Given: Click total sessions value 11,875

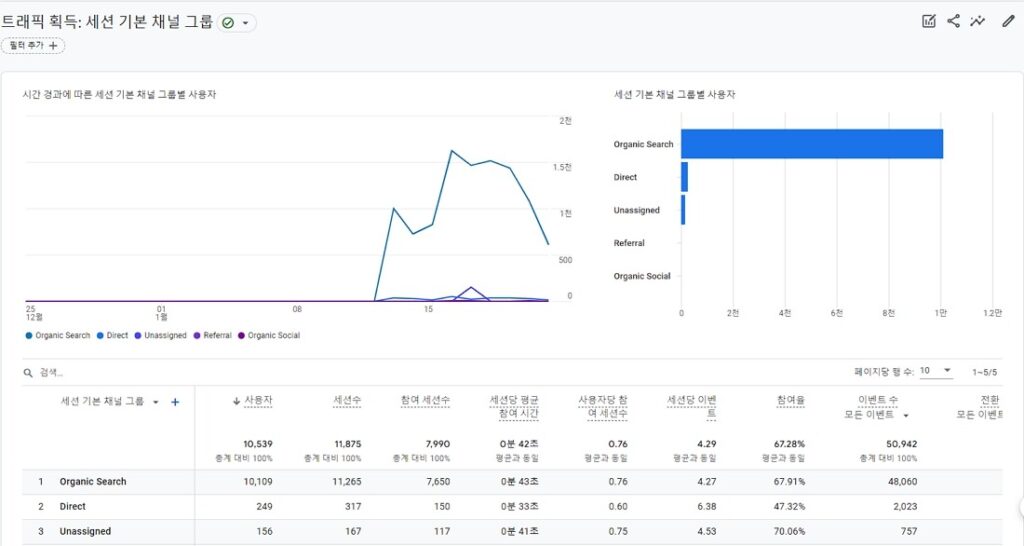Looking at the screenshot, I should [347, 444].
